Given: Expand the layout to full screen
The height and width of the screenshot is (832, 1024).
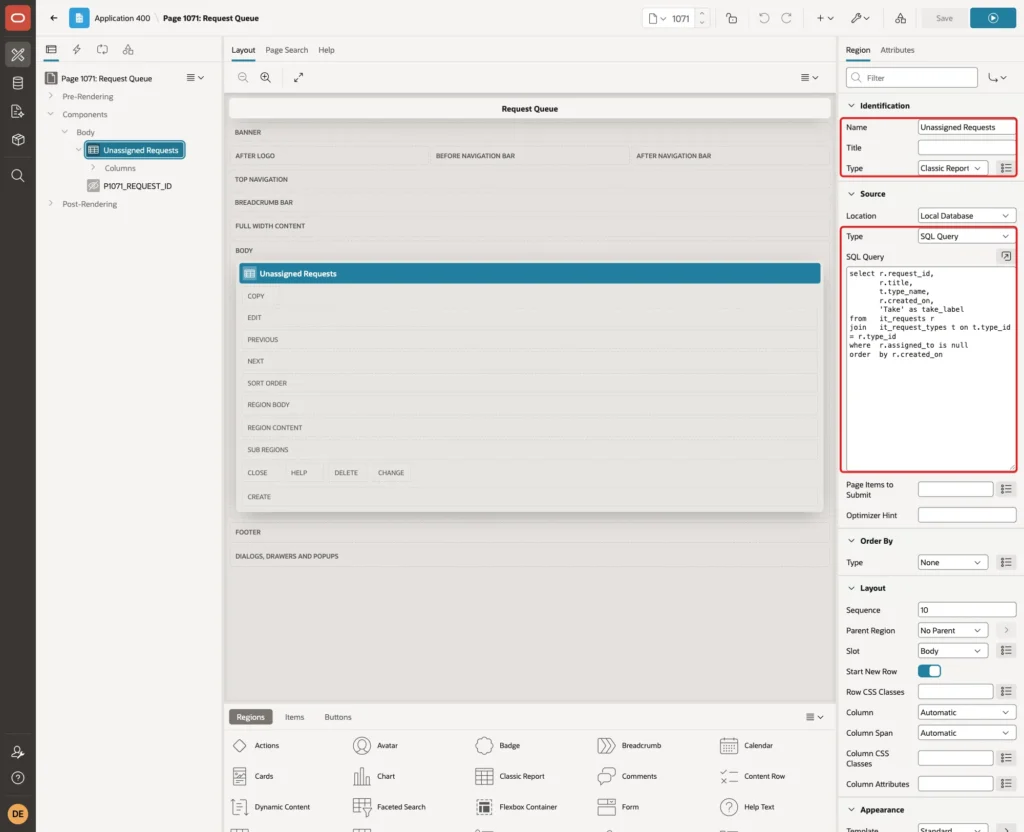Looking at the screenshot, I should tap(298, 77).
